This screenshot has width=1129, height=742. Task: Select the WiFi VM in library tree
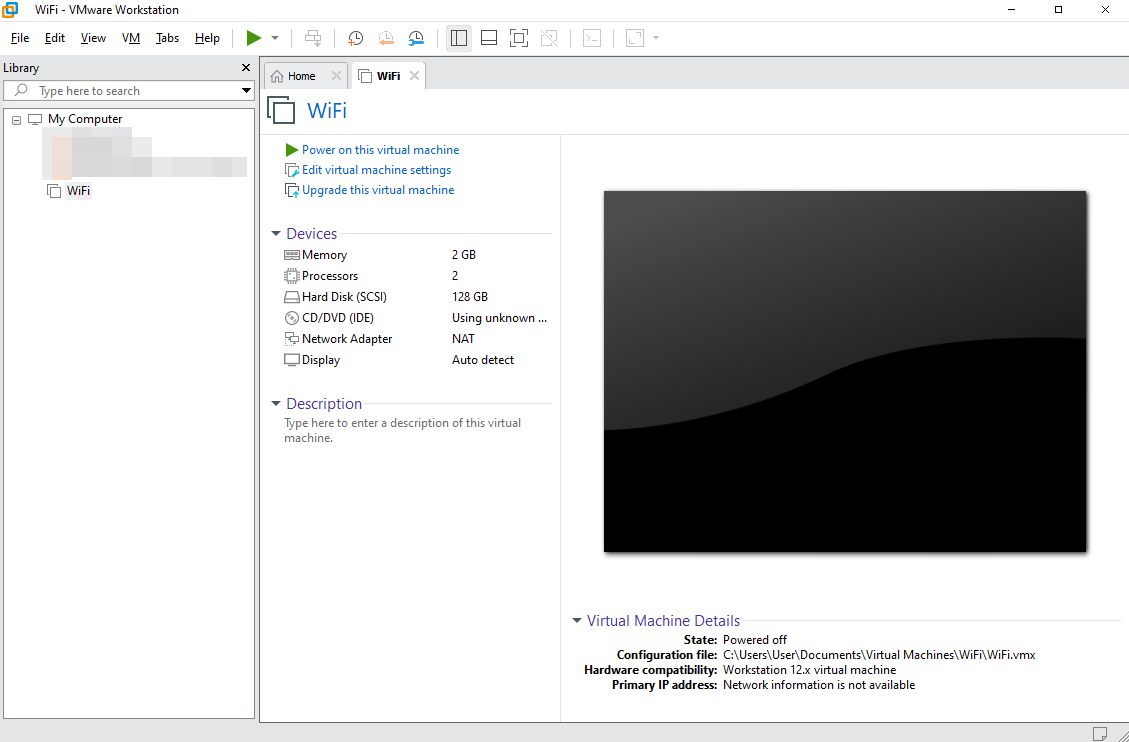[x=78, y=191]
